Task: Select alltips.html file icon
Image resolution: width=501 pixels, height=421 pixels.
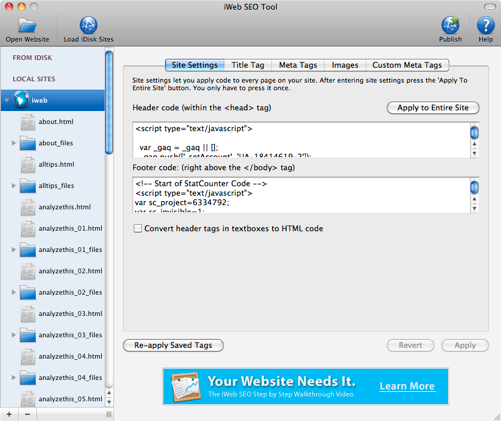Action: point(28,165)
